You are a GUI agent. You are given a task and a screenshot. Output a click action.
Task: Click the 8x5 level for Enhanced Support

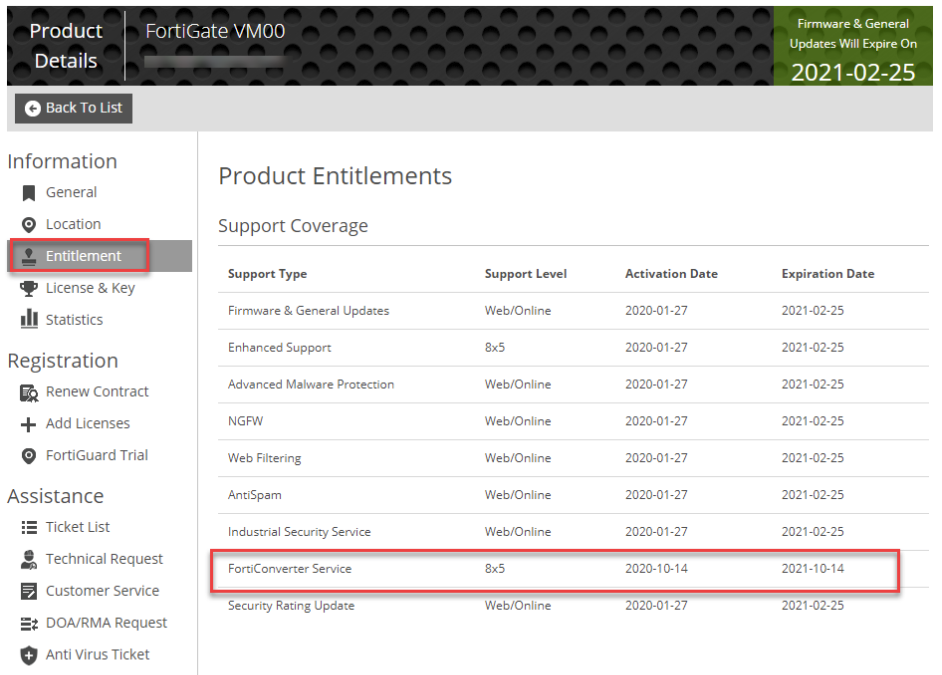tap(494, 348)
